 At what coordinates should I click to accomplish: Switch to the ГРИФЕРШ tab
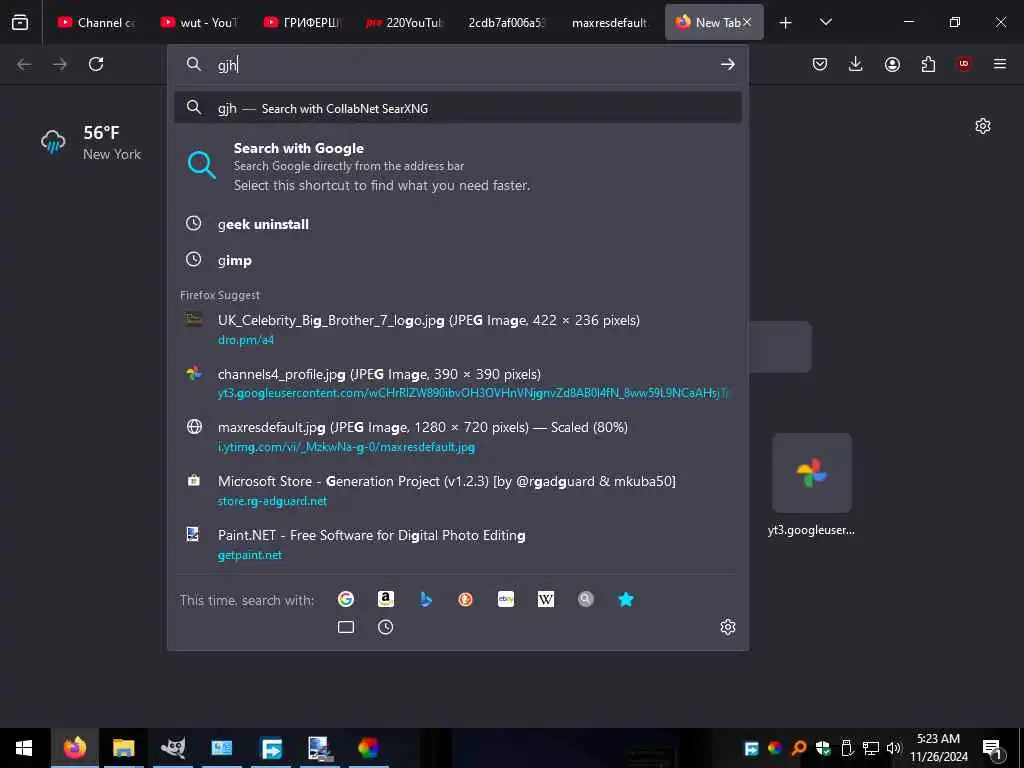tap(302, 22)
